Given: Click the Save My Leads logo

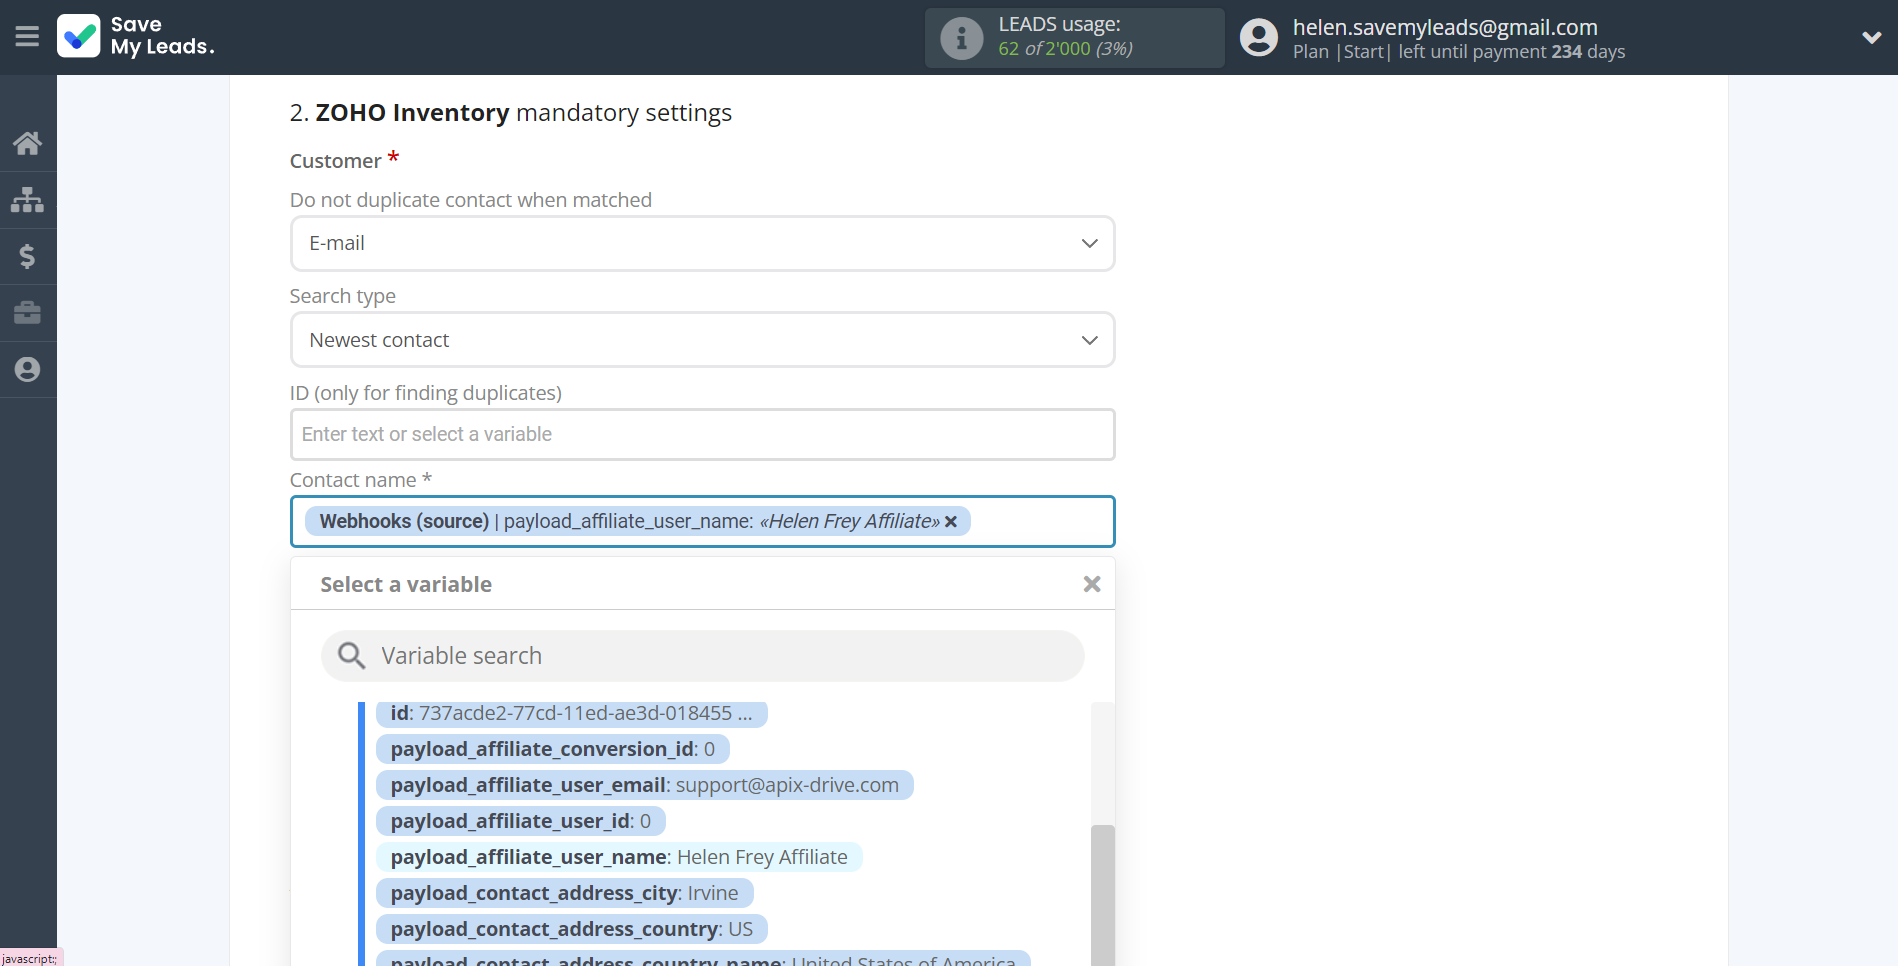Looking at the screenshot, I should pyautogui.click(x=136, y=37).
